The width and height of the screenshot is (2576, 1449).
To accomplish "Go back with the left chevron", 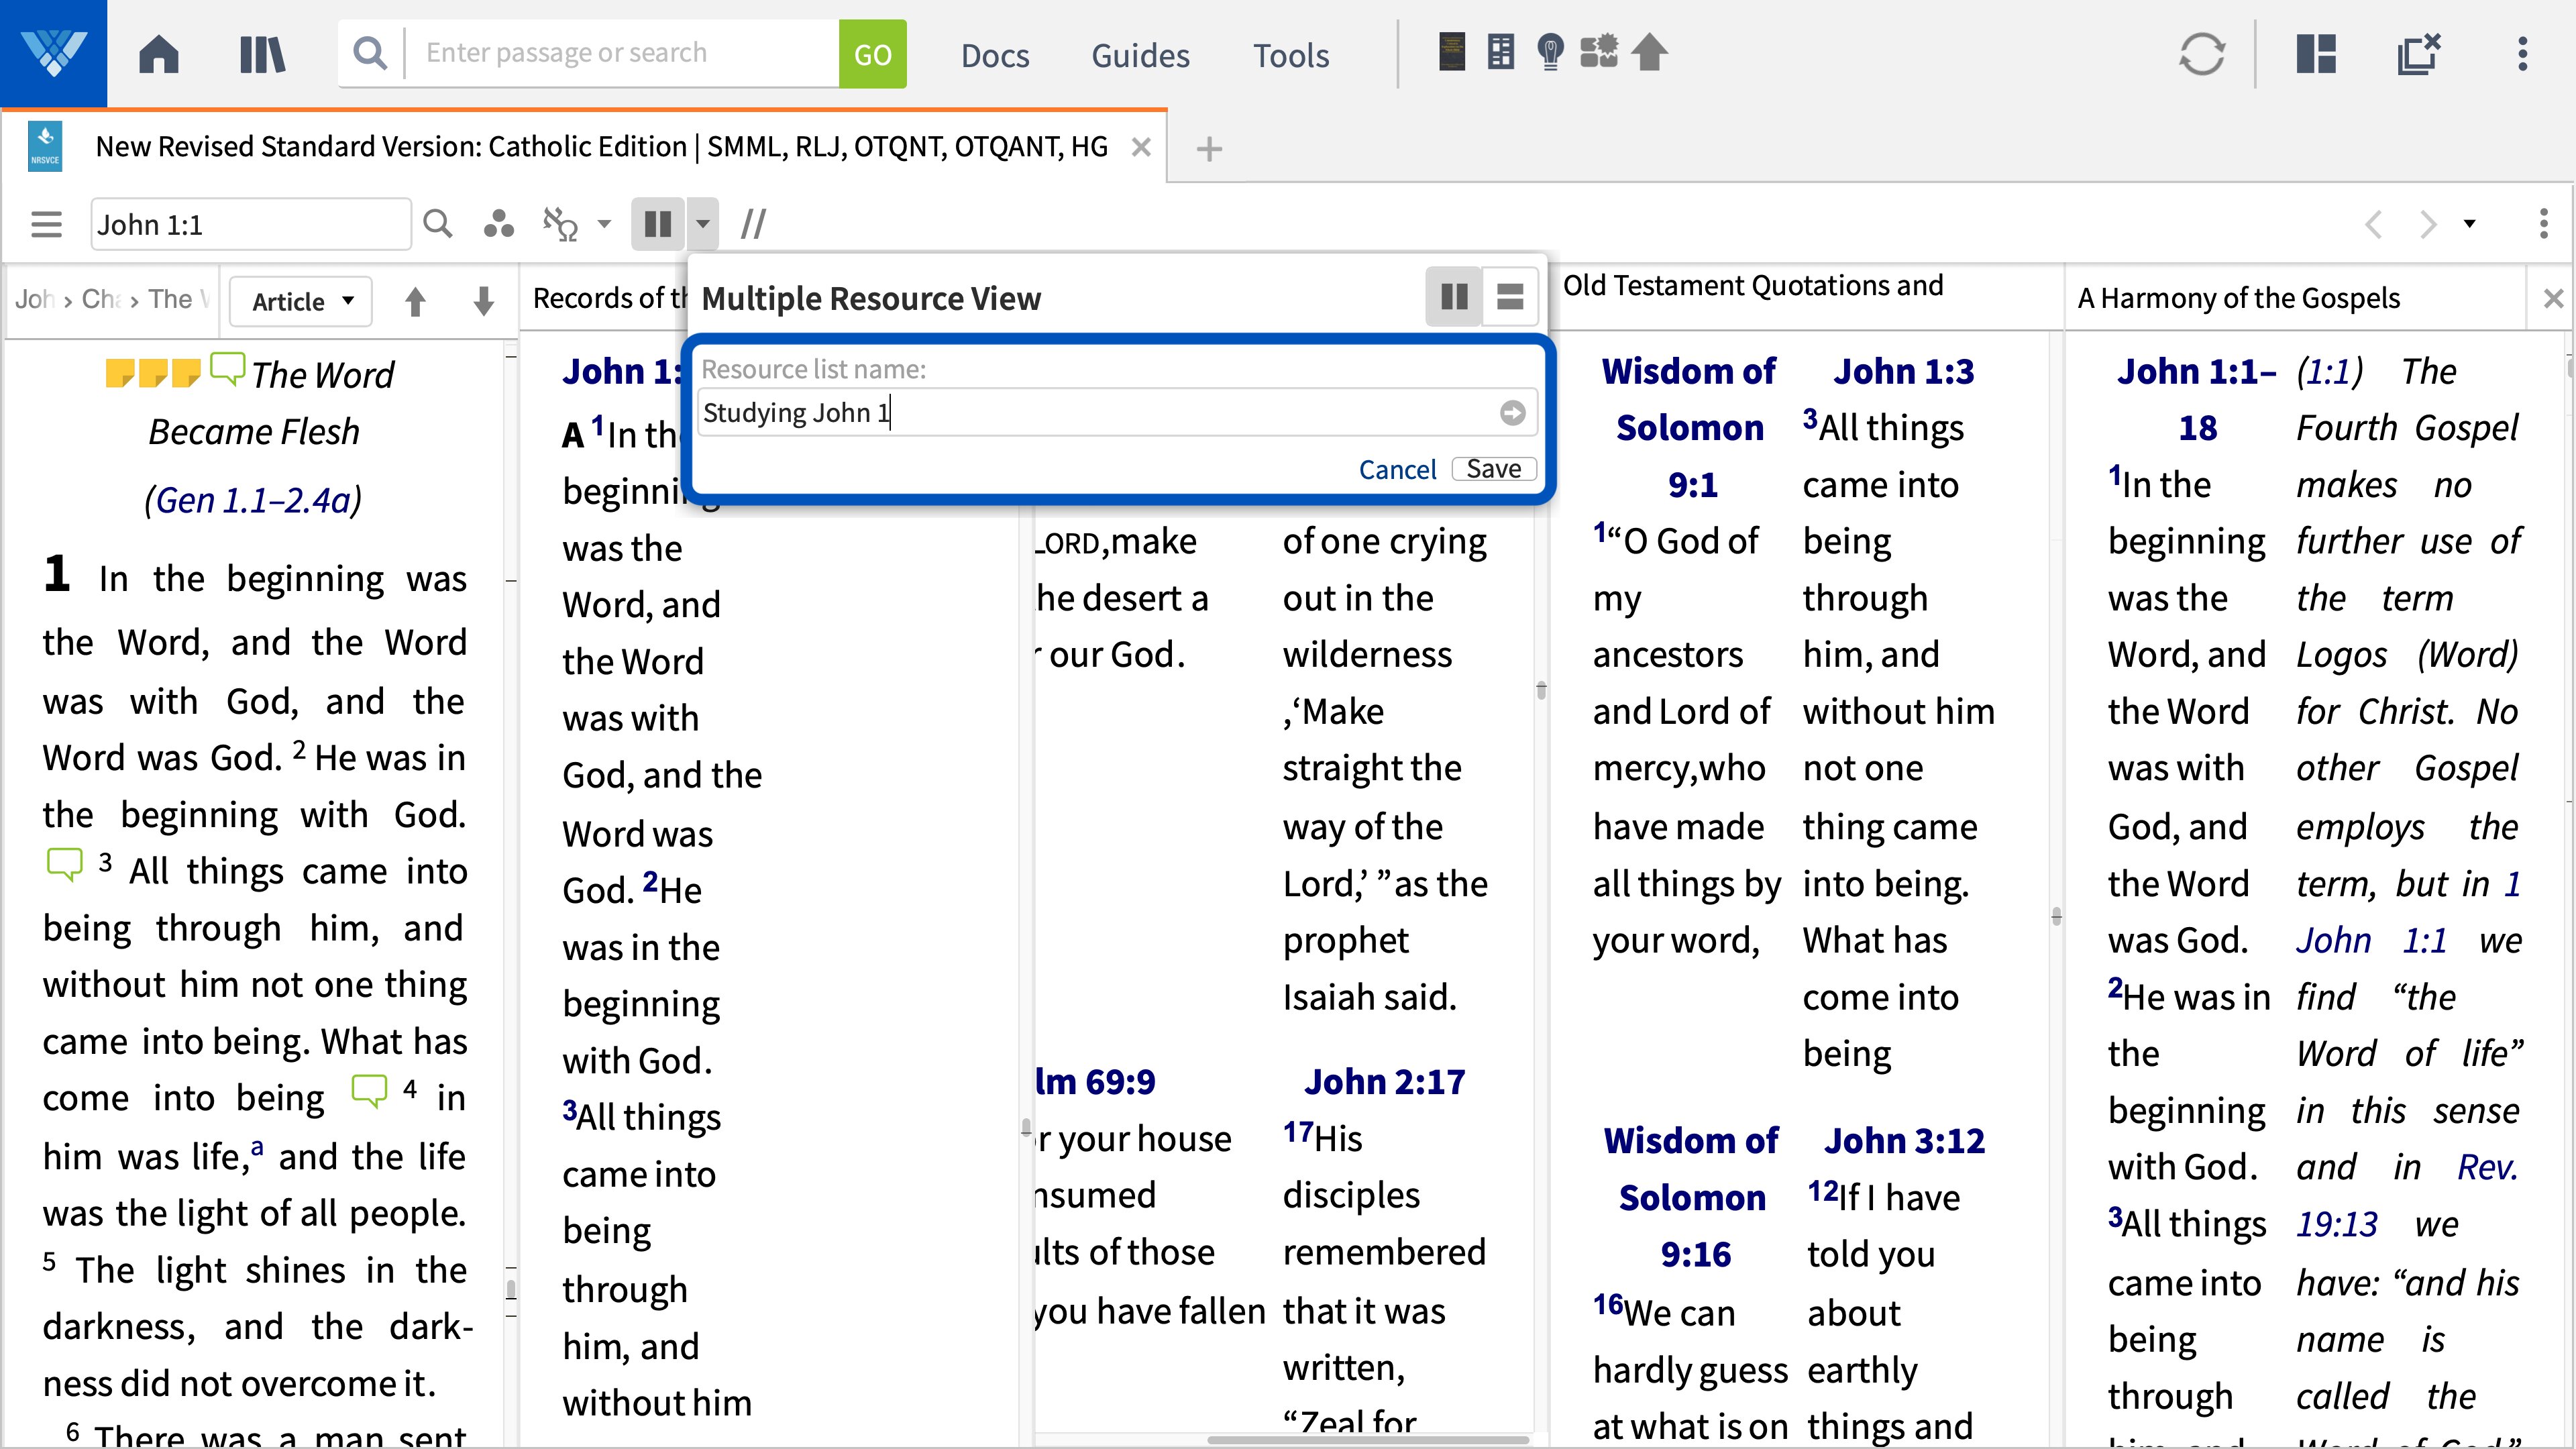I will coord(2374,224).
